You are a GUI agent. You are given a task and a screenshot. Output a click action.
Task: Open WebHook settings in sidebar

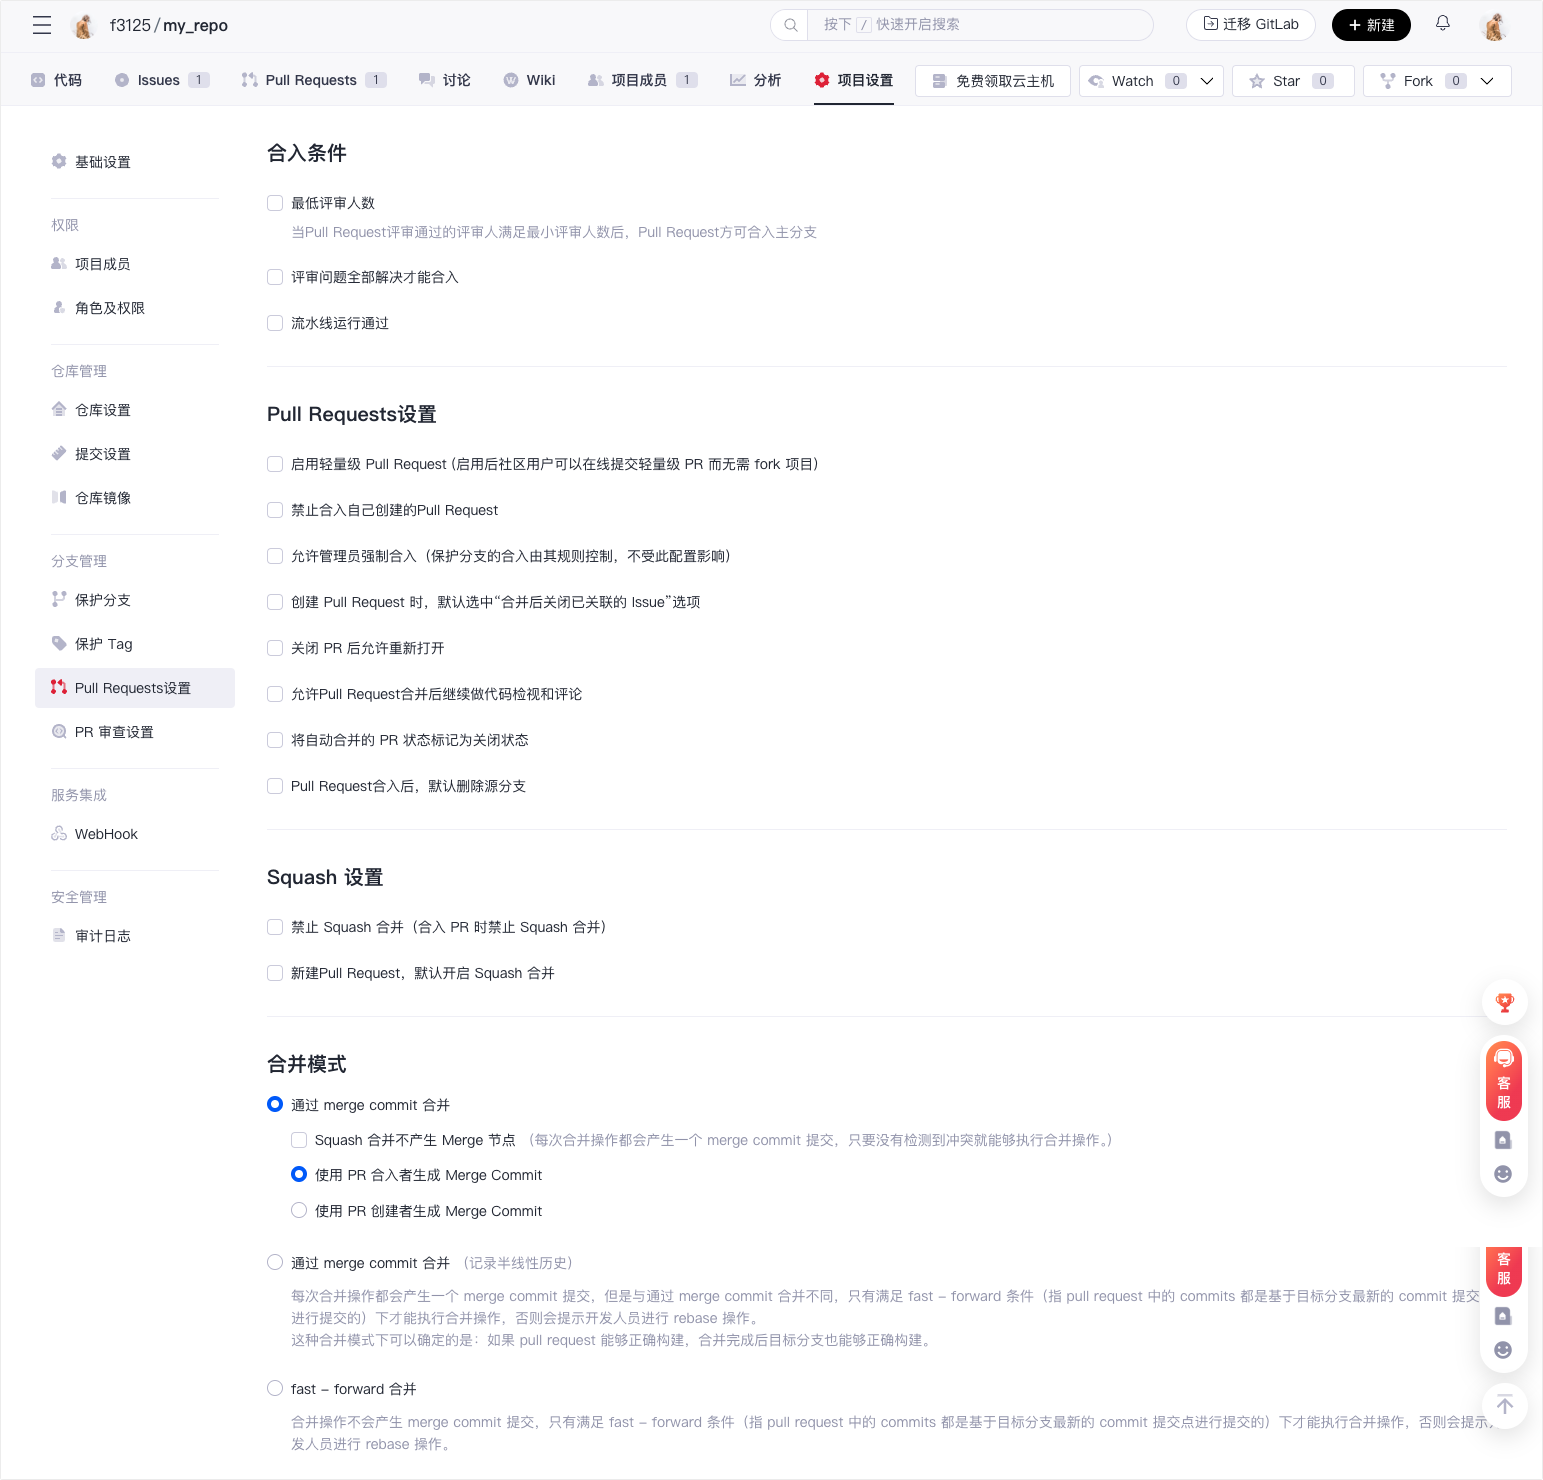106,834
